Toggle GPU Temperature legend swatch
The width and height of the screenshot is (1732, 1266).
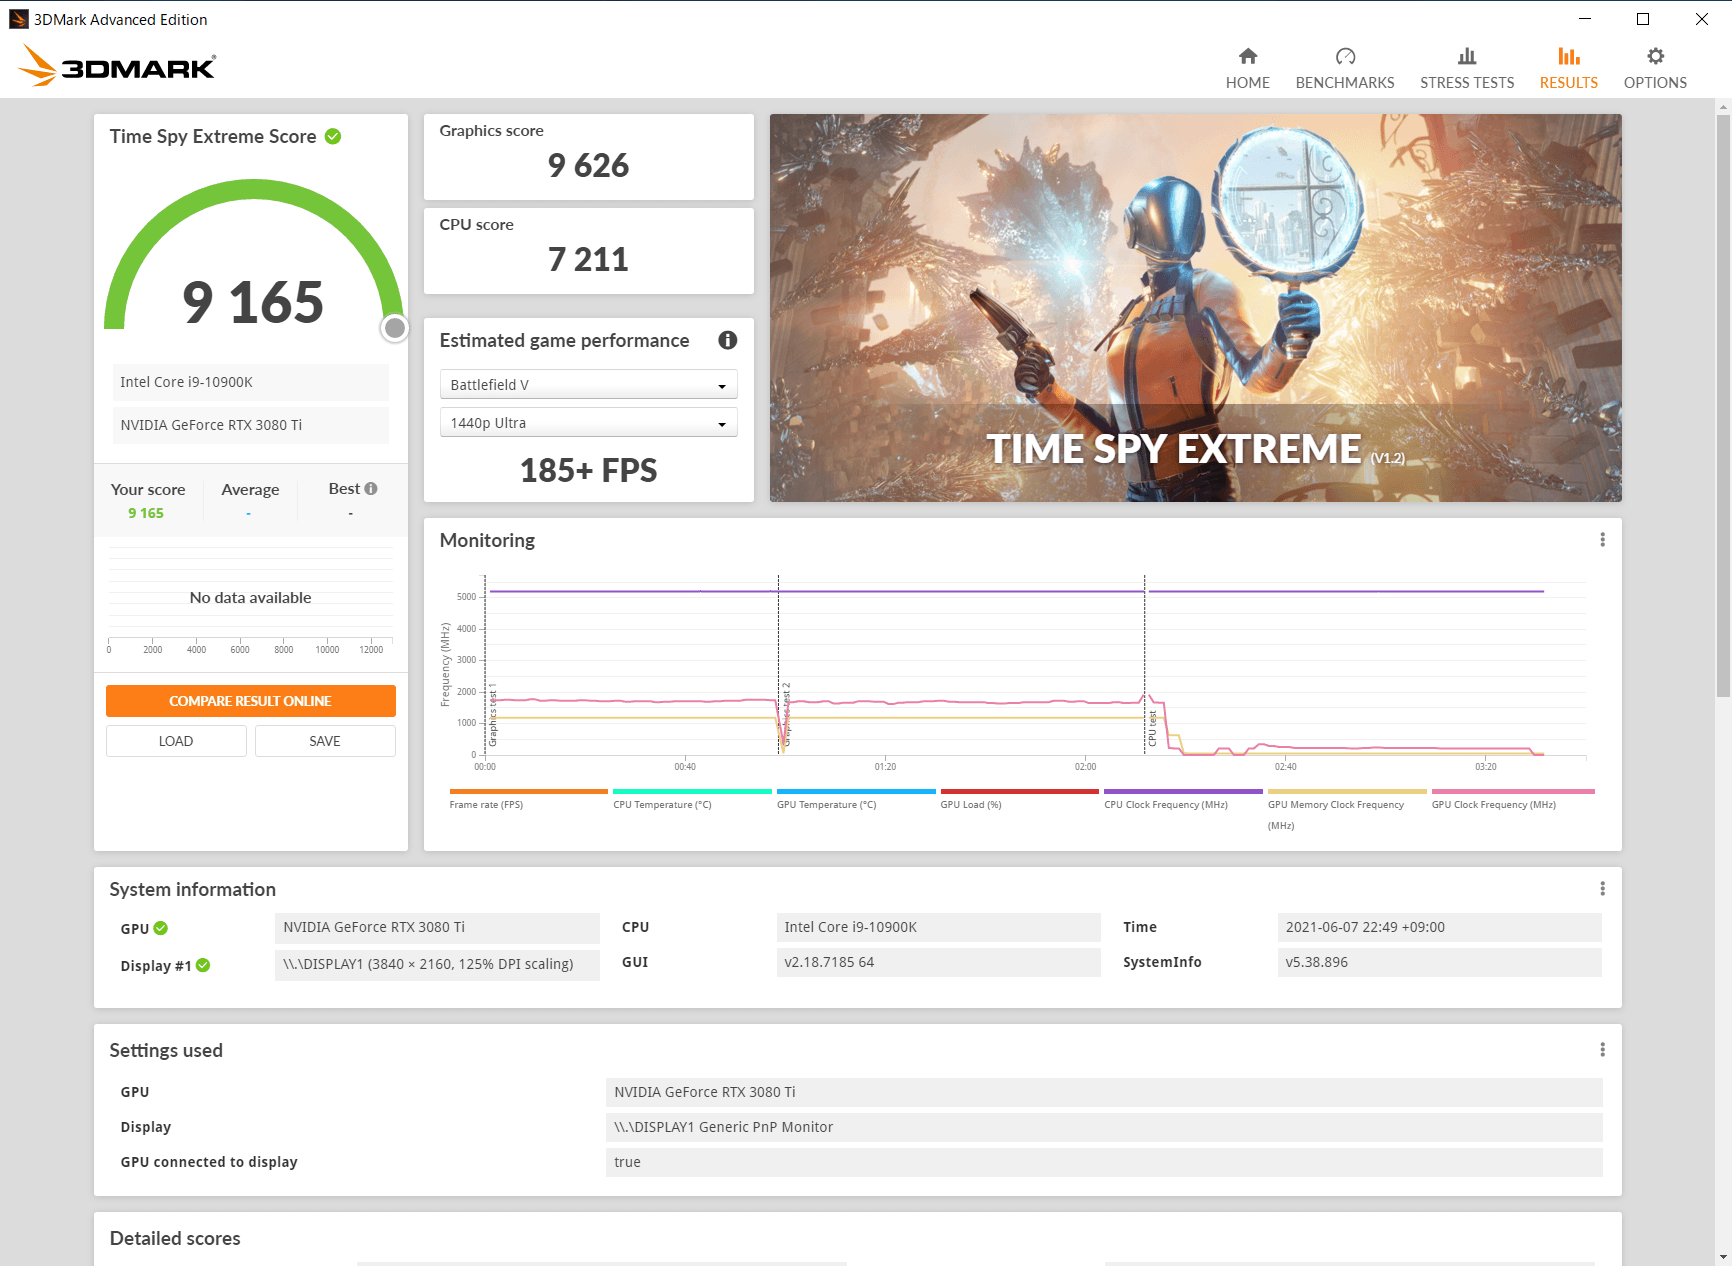point(856,792)
